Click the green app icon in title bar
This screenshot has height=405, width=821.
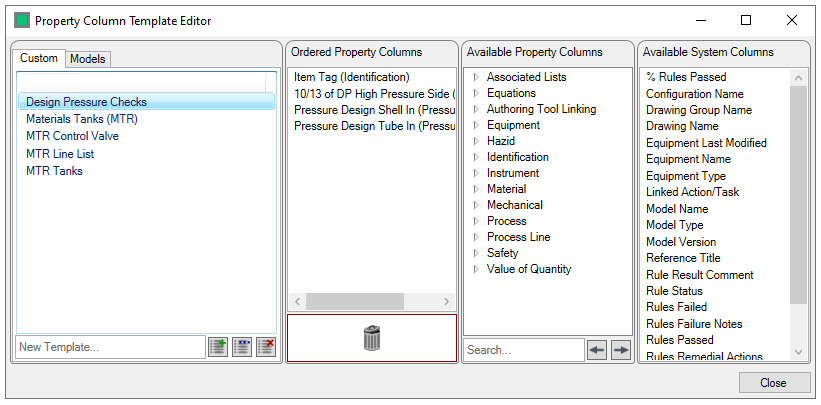(22, 20)
